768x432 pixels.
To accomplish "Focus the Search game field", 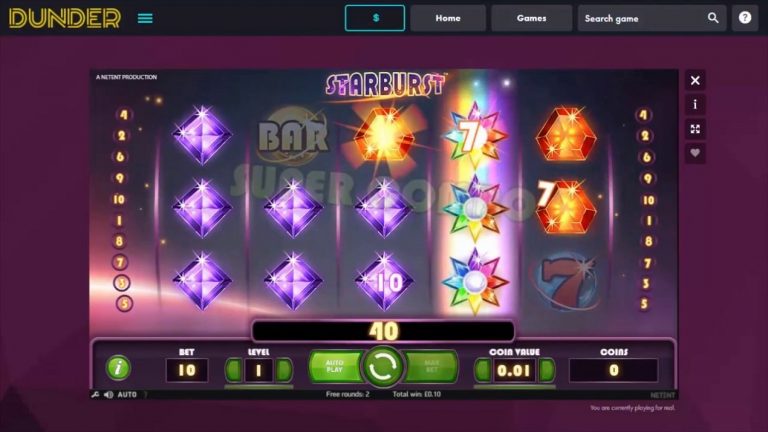I will [642, 18].
